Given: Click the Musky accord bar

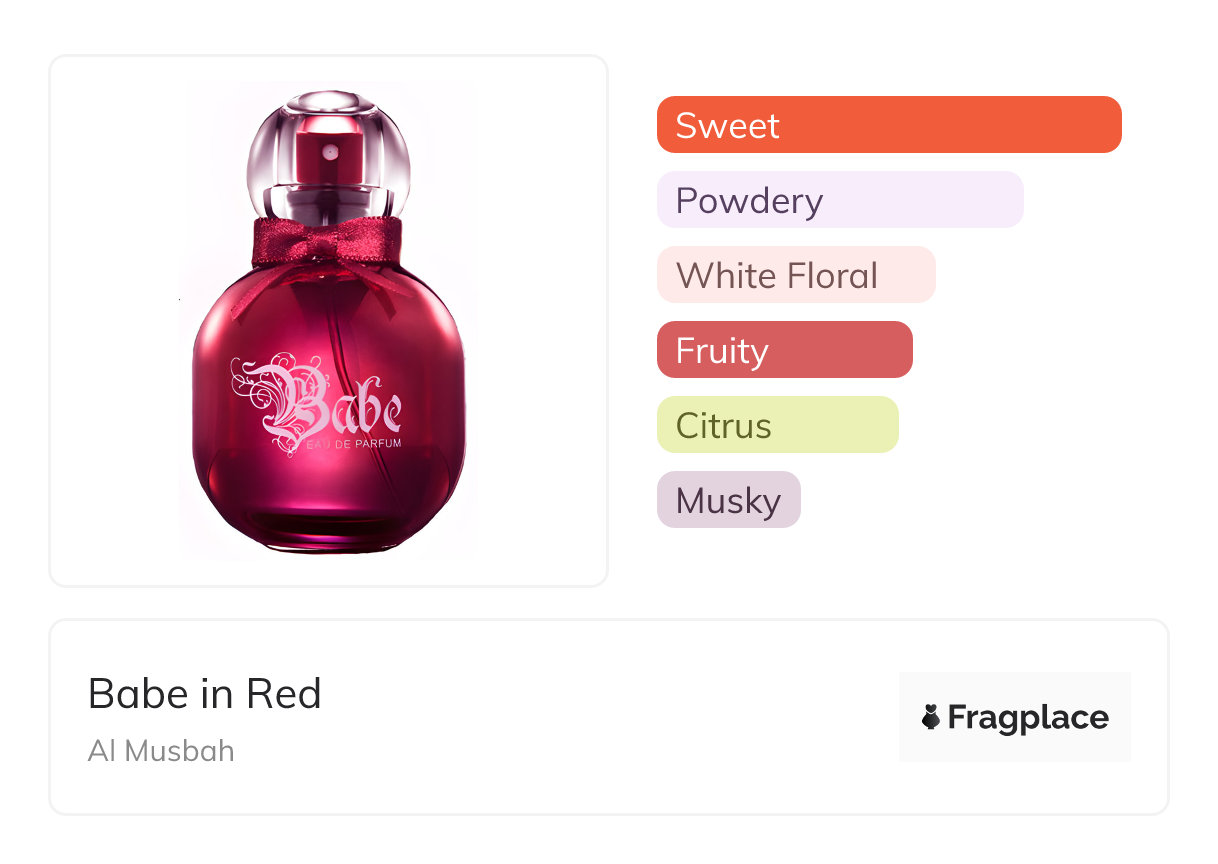Looking at the screenshot, I should pos(729,500).
